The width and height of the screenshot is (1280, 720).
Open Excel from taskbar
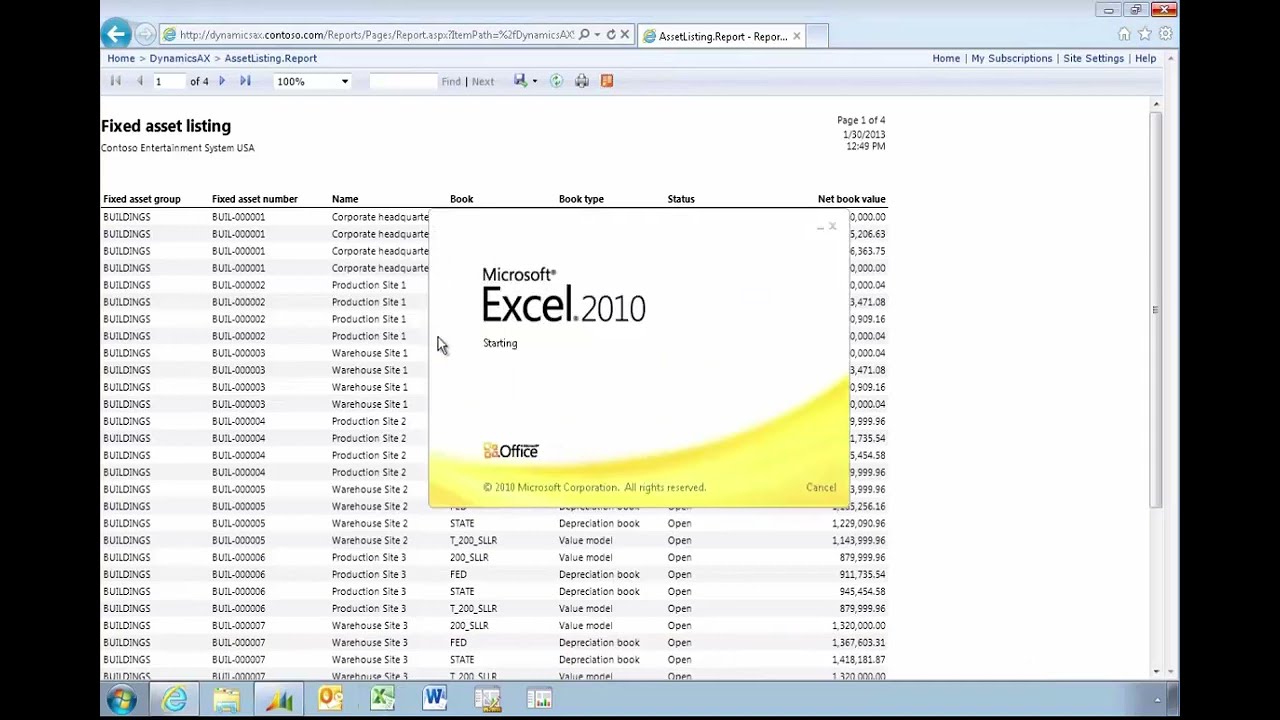click(382, 700)
